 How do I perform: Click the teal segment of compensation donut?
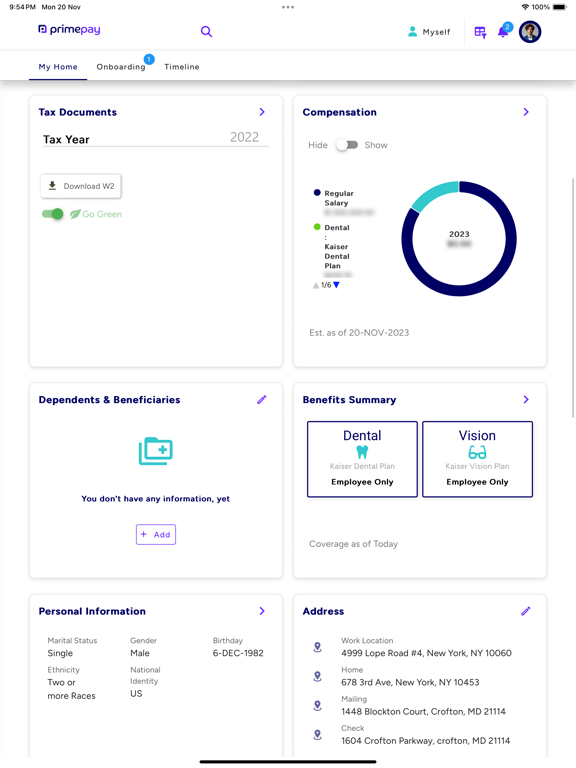pos(432,194)
